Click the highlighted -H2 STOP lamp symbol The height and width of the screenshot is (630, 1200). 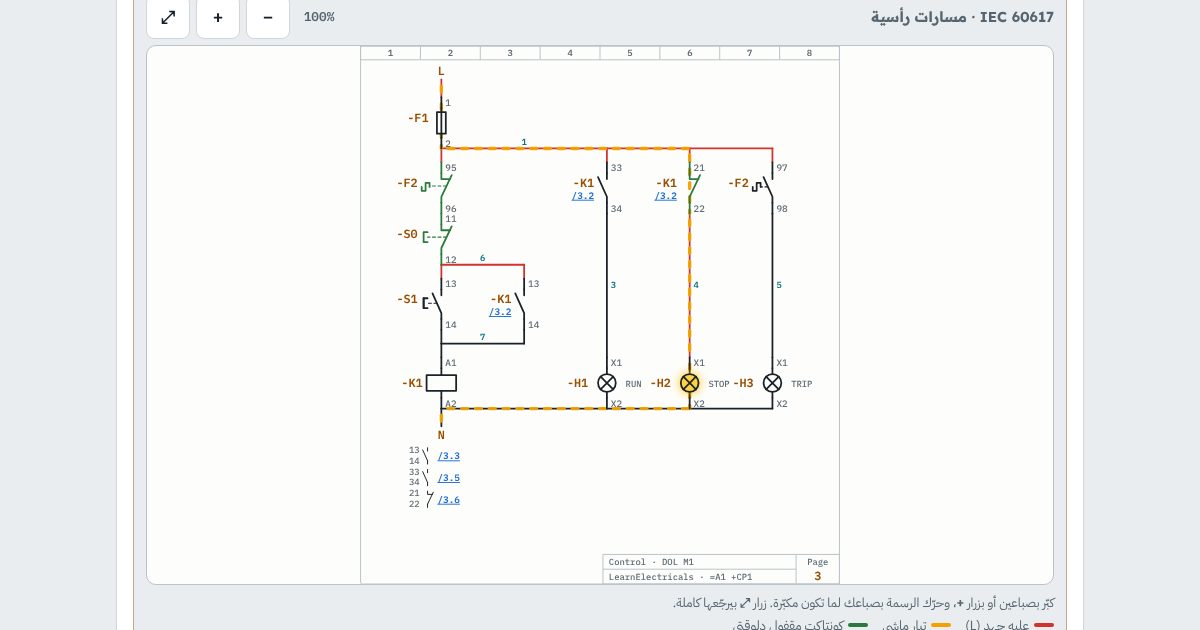pos(690,383)
